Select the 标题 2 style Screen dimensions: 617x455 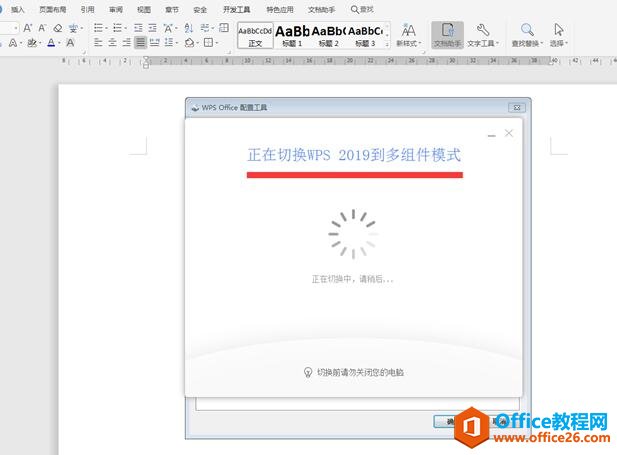[329, 35]
